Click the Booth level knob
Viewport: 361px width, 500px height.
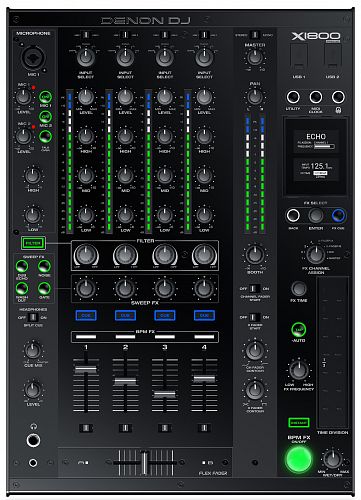[x=255, y=255]
